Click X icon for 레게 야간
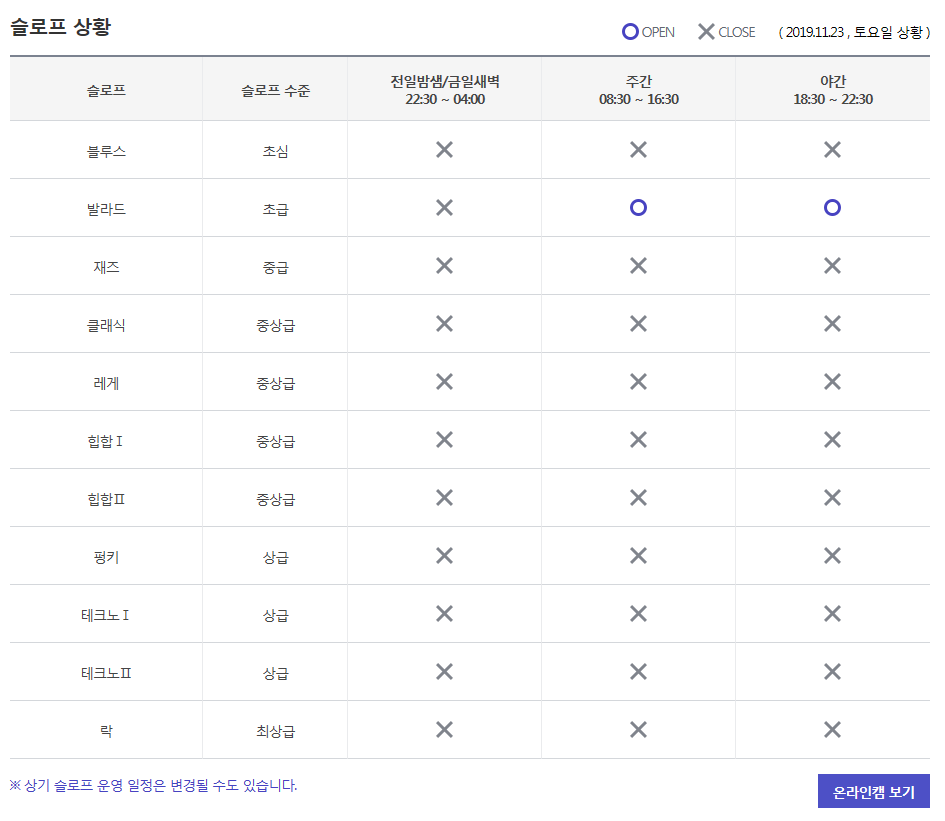Image resolution: width=945 pixels, height=821 pixels. coord(832,382)
